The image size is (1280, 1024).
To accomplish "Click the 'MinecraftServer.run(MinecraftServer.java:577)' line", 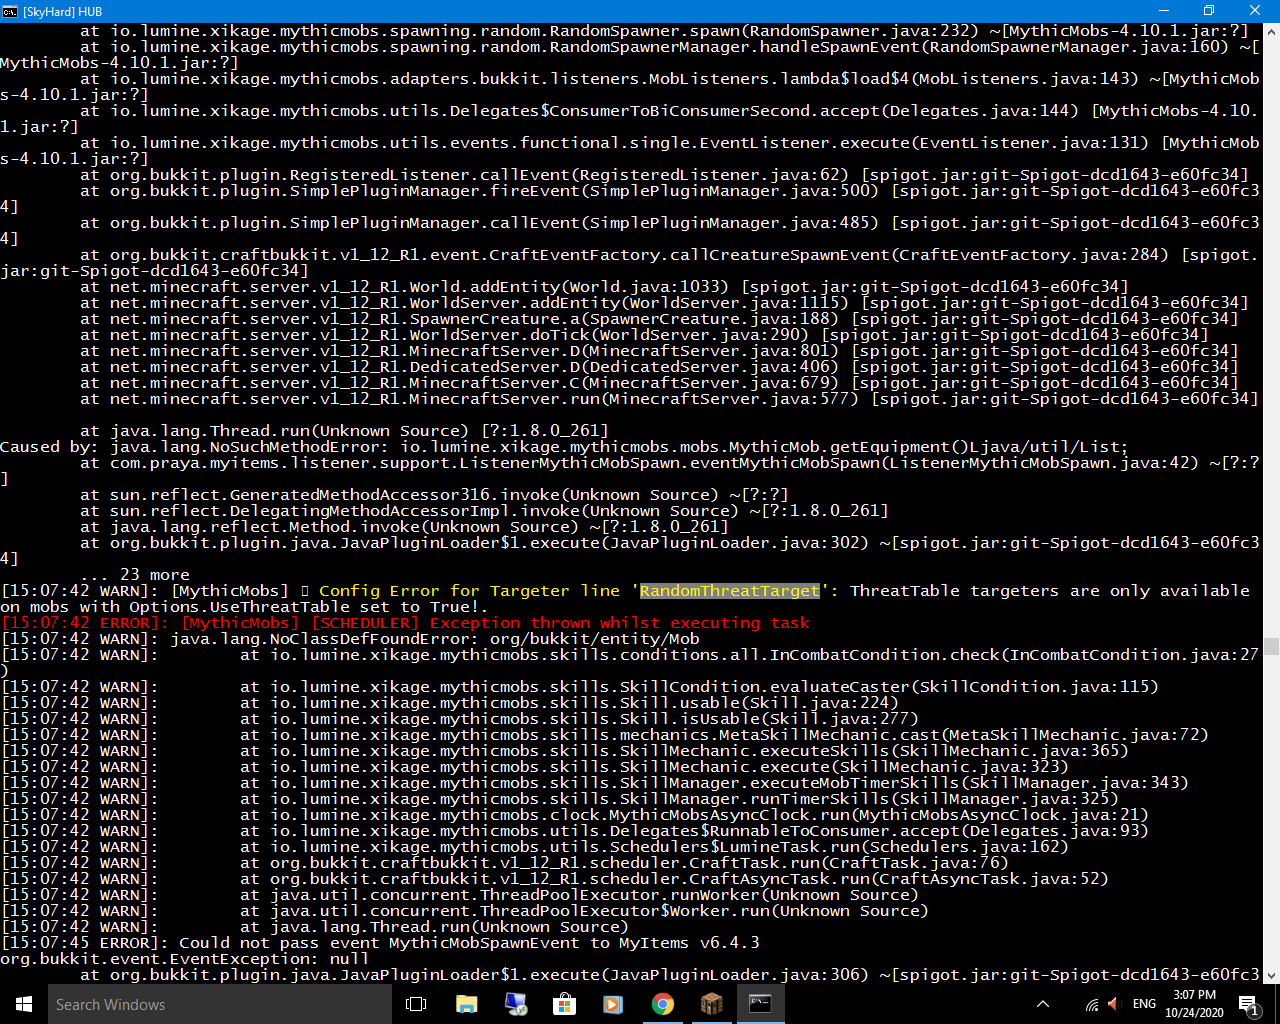I will (x=669, y=399).
